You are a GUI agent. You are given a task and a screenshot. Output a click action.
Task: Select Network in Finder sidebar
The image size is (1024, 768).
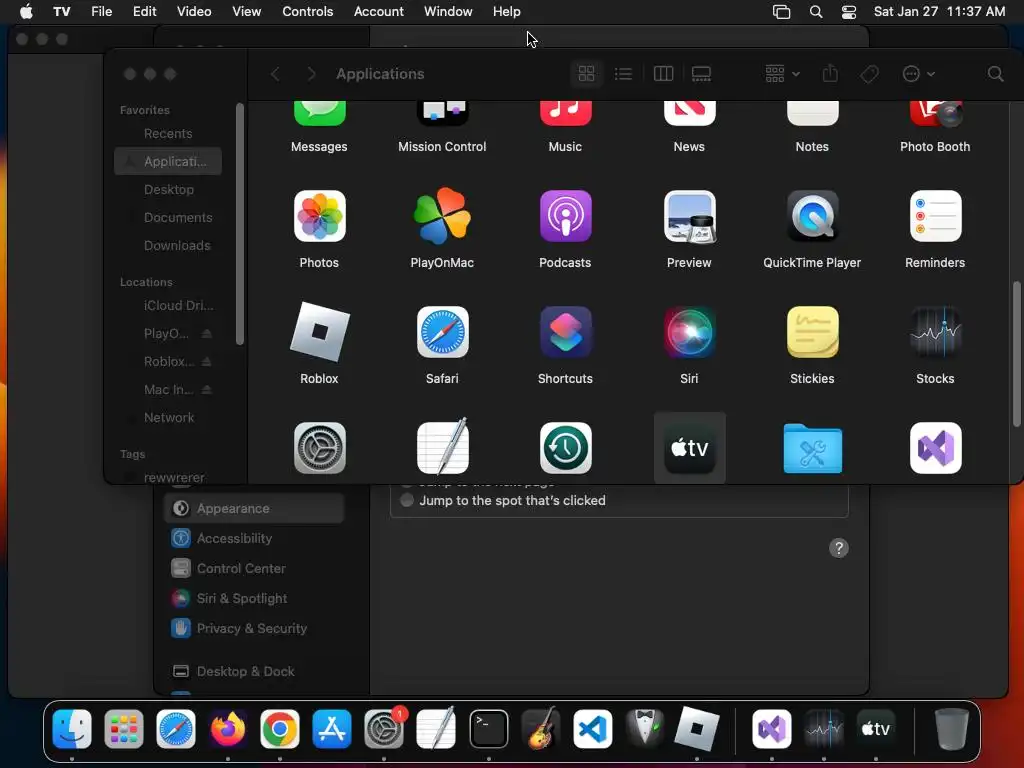pos(168,417)
